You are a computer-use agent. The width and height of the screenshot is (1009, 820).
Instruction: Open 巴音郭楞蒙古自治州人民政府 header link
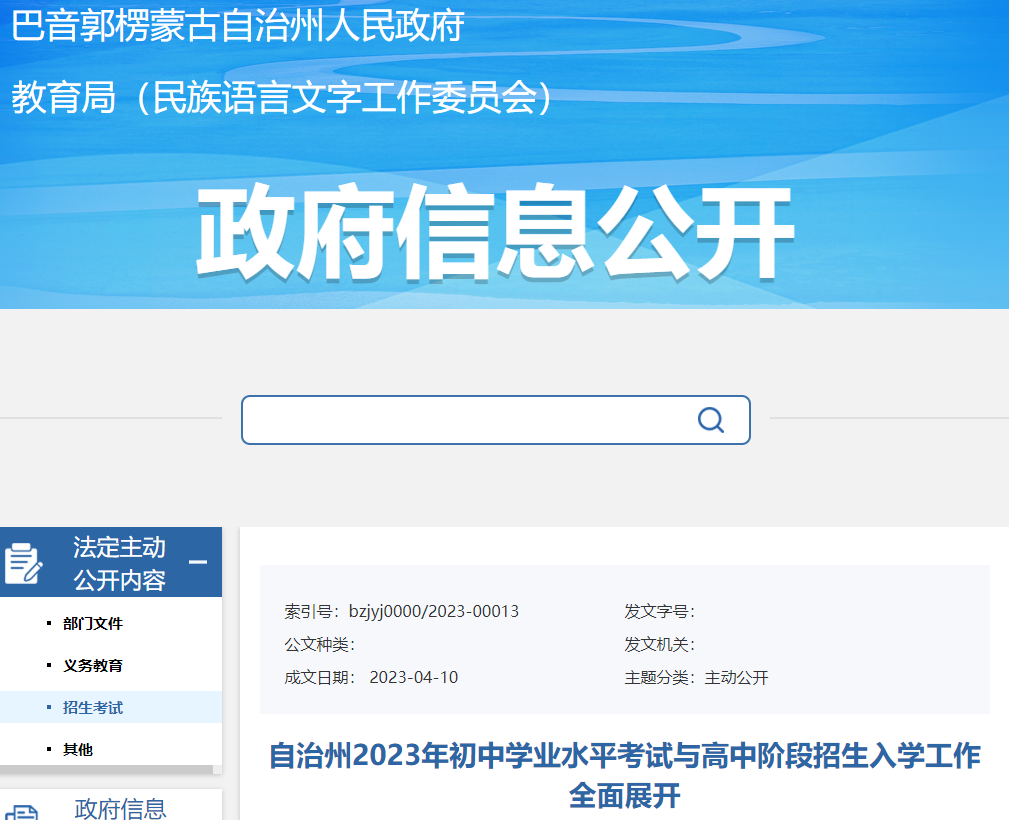tap(238, 27)
